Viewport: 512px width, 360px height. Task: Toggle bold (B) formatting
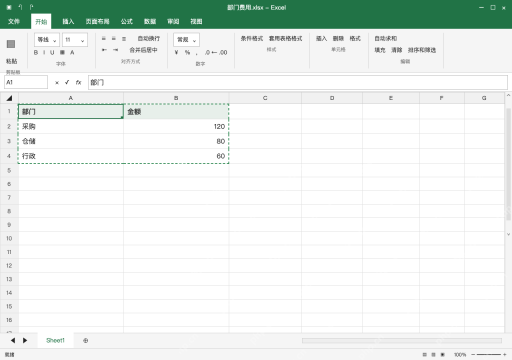[x=36, y=52]
